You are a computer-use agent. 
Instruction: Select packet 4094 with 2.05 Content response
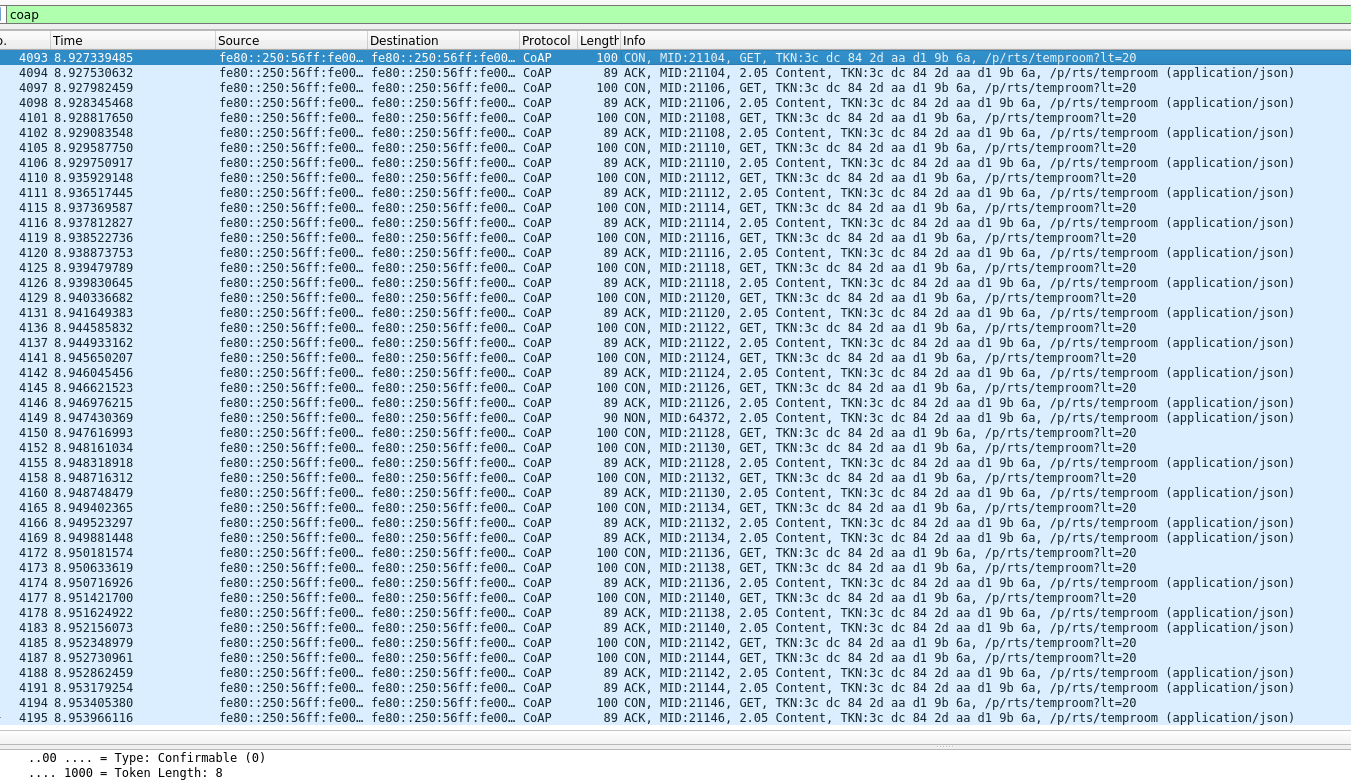click(400, 72)
